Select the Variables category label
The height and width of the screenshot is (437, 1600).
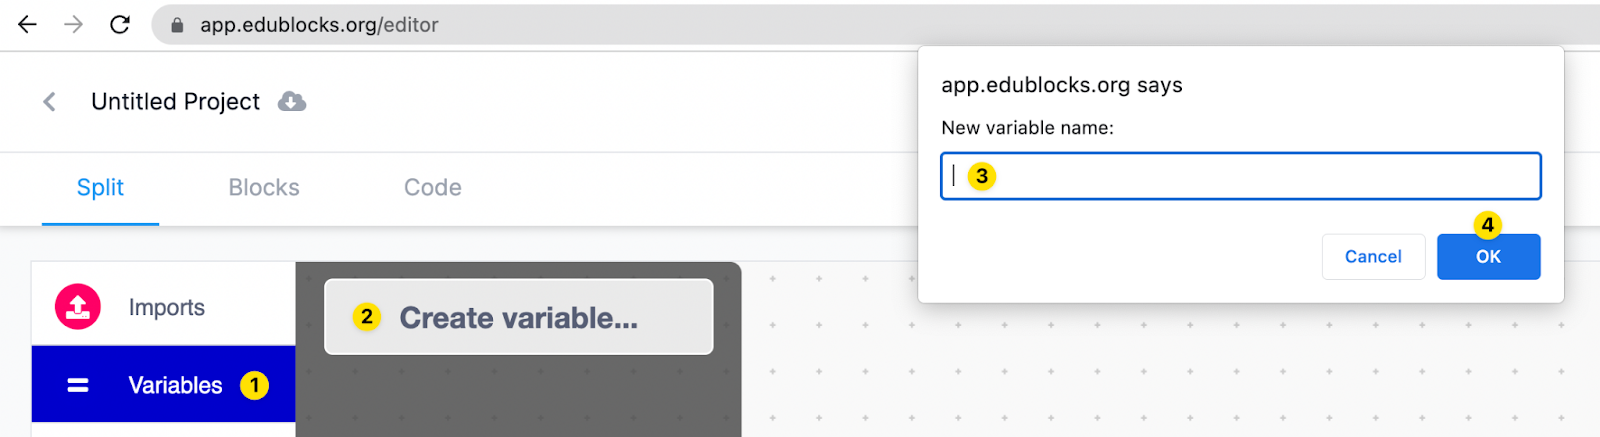pyautogui.click(x=175, y=385)
